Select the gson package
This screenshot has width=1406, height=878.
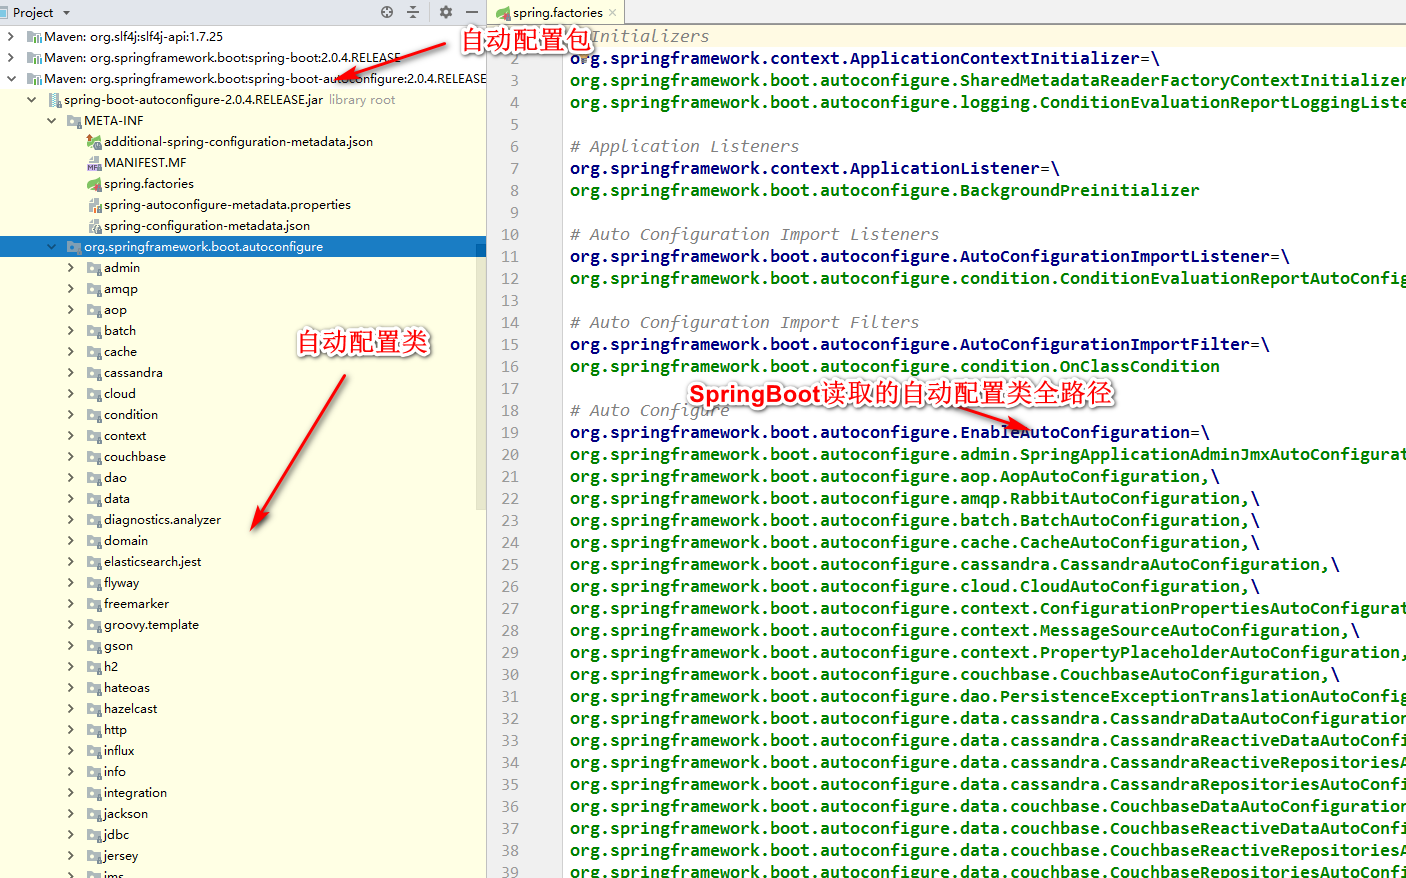(118, 645)
